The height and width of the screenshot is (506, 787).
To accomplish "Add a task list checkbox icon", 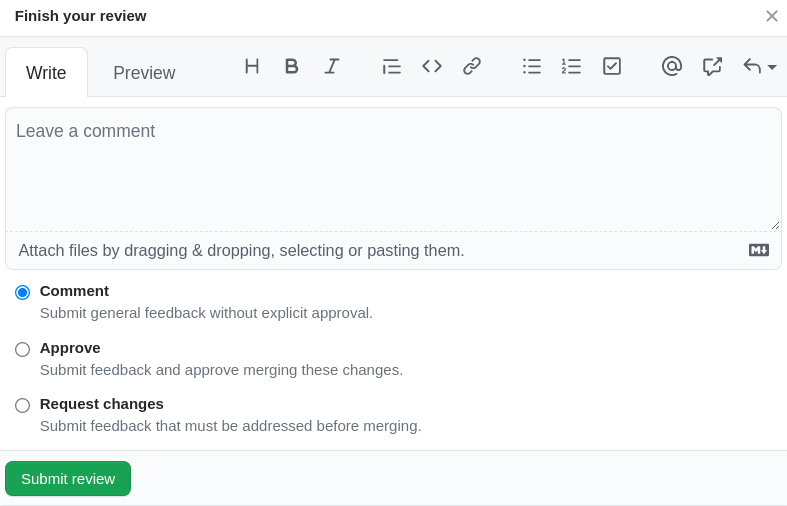I will coord(612,66).
